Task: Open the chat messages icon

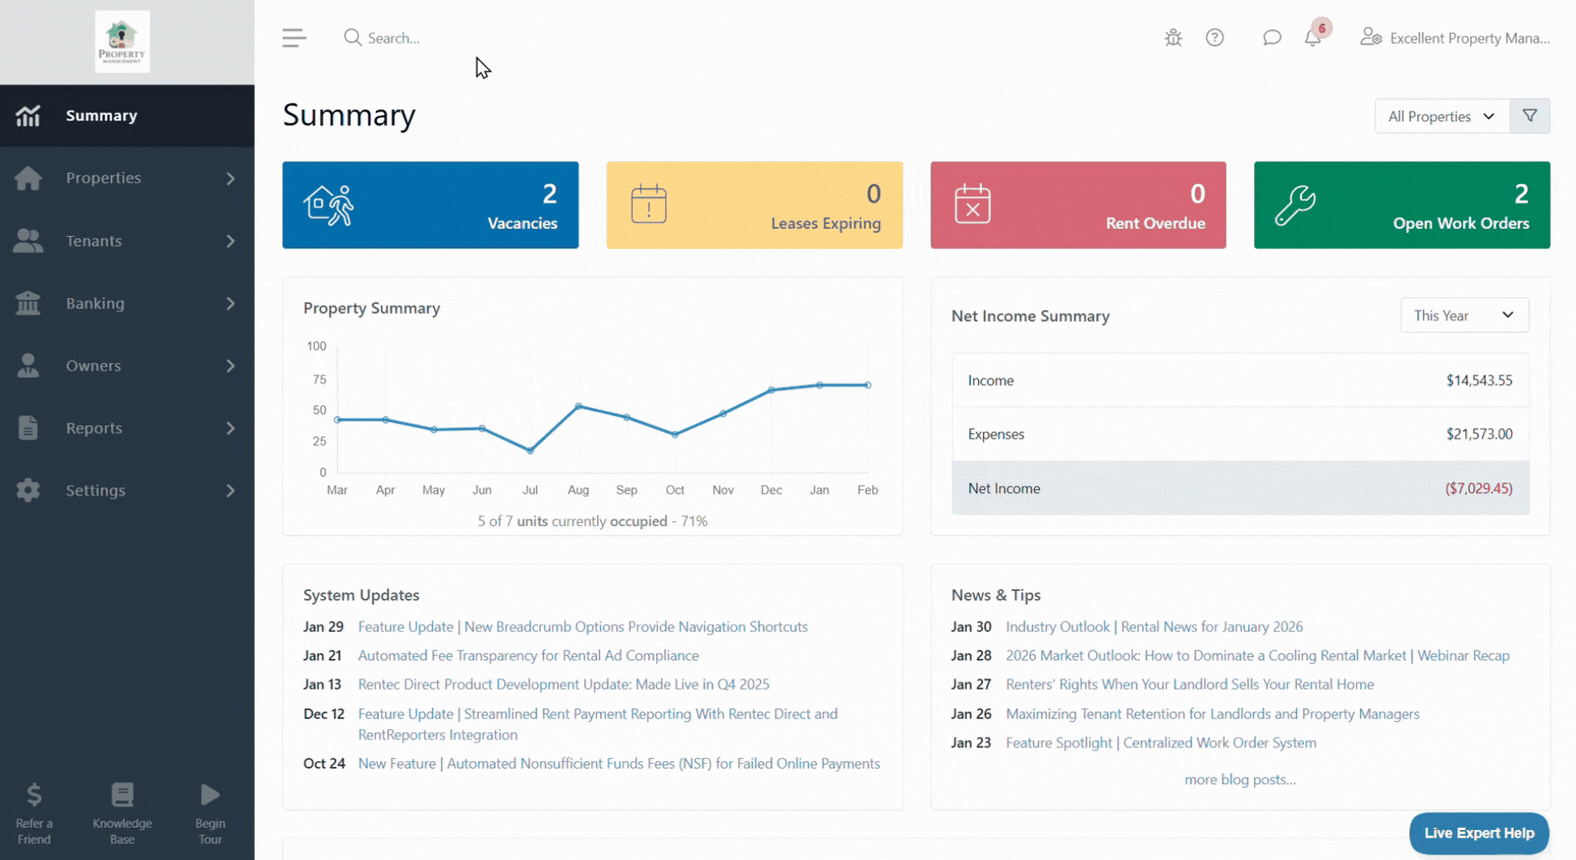Action: point(1271,38)
